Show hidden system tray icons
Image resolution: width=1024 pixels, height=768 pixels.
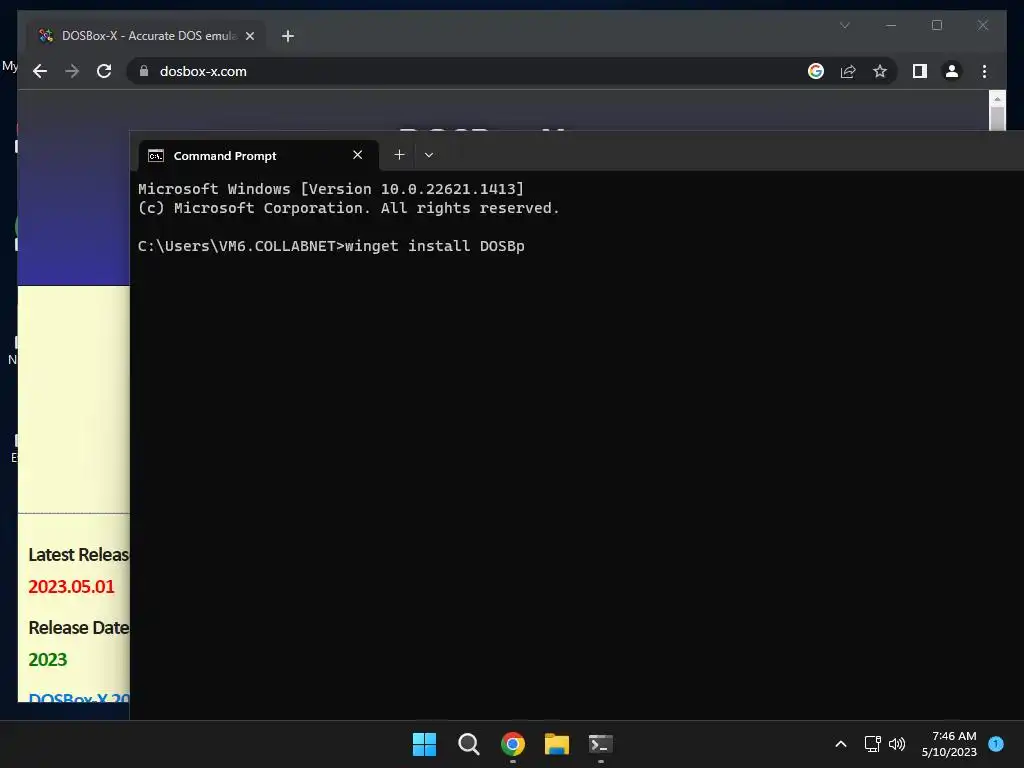840,744
